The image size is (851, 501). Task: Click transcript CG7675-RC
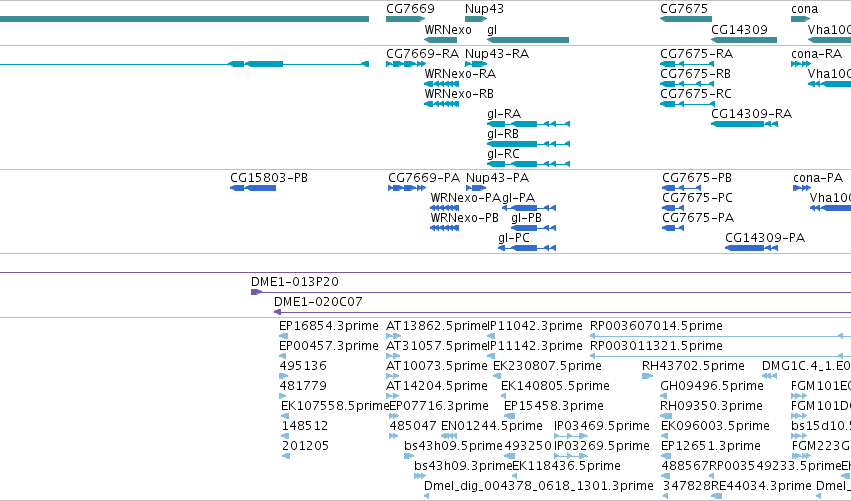(696, 94)
